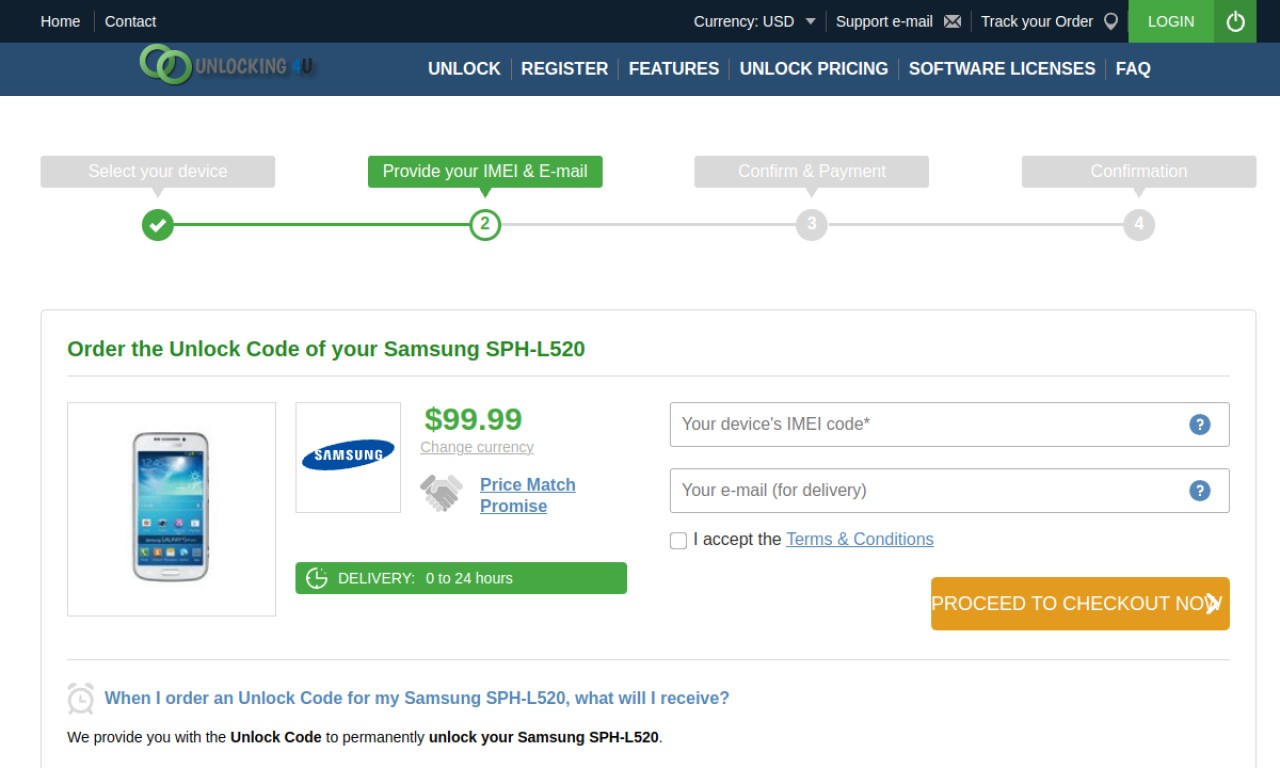Image resolution: width=1280 pixels, height=768 pixels.
Task: Open the Price Match Promise link
Action: click(x=528, y=495)
